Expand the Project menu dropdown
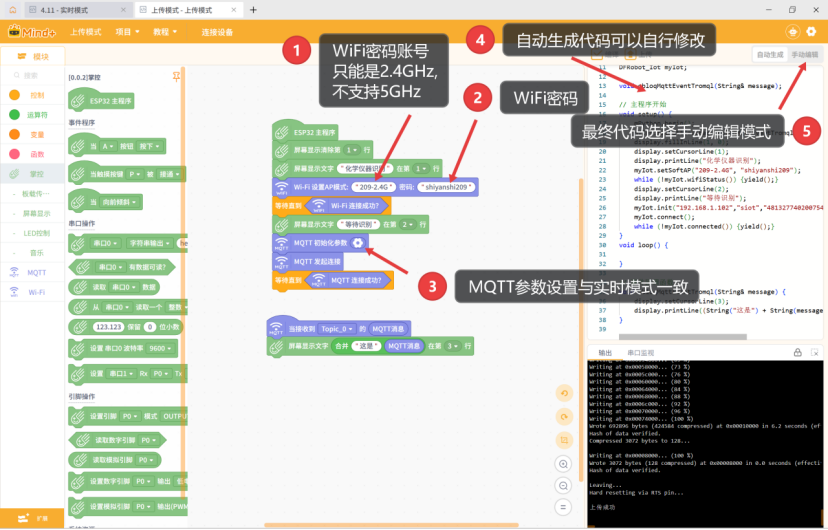828x530 pixels. point(126,32)
